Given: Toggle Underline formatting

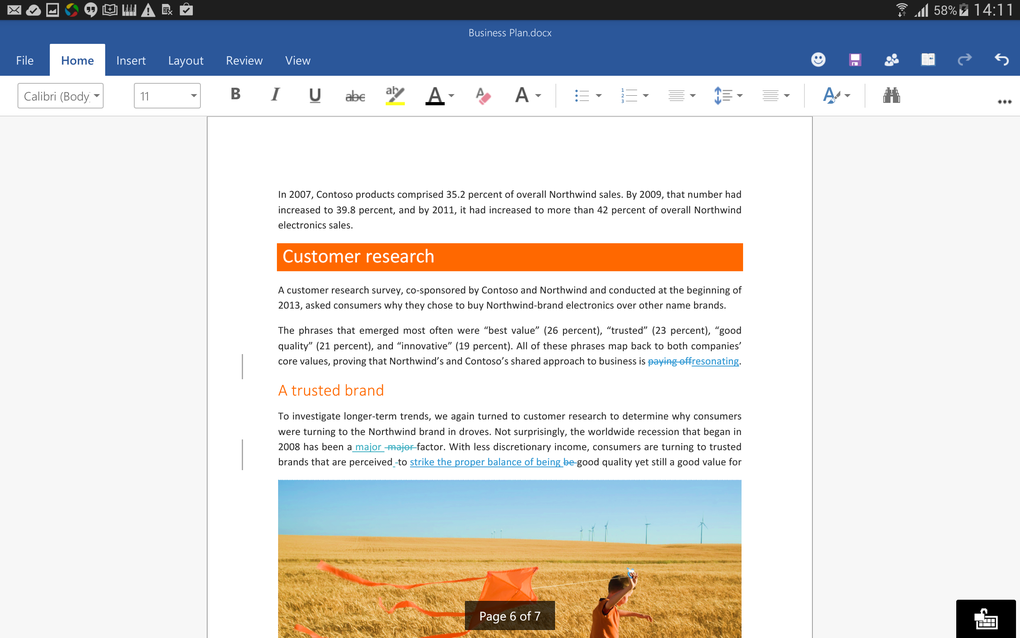Looking at the screenshot, I should 315,94.
